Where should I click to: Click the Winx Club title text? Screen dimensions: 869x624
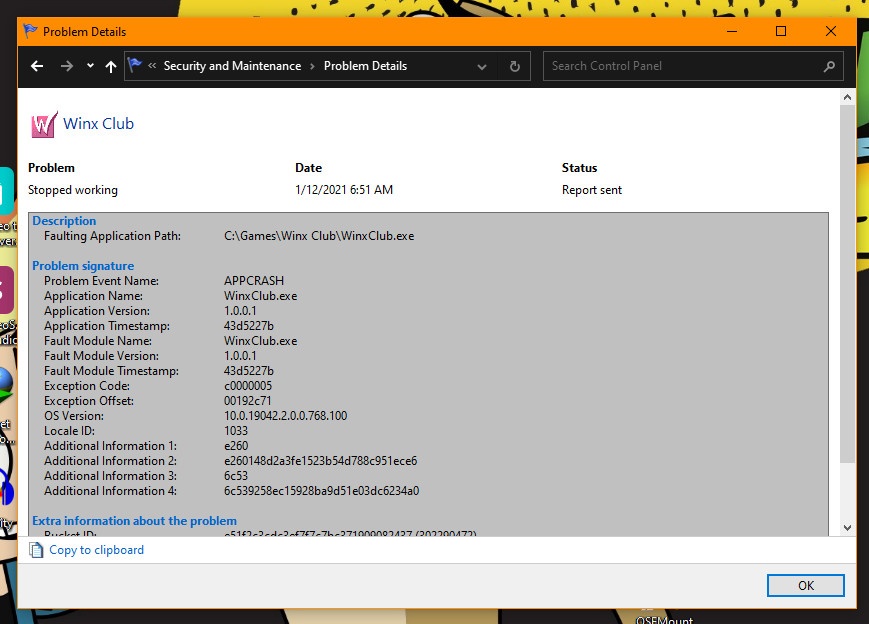click(99, 124)
